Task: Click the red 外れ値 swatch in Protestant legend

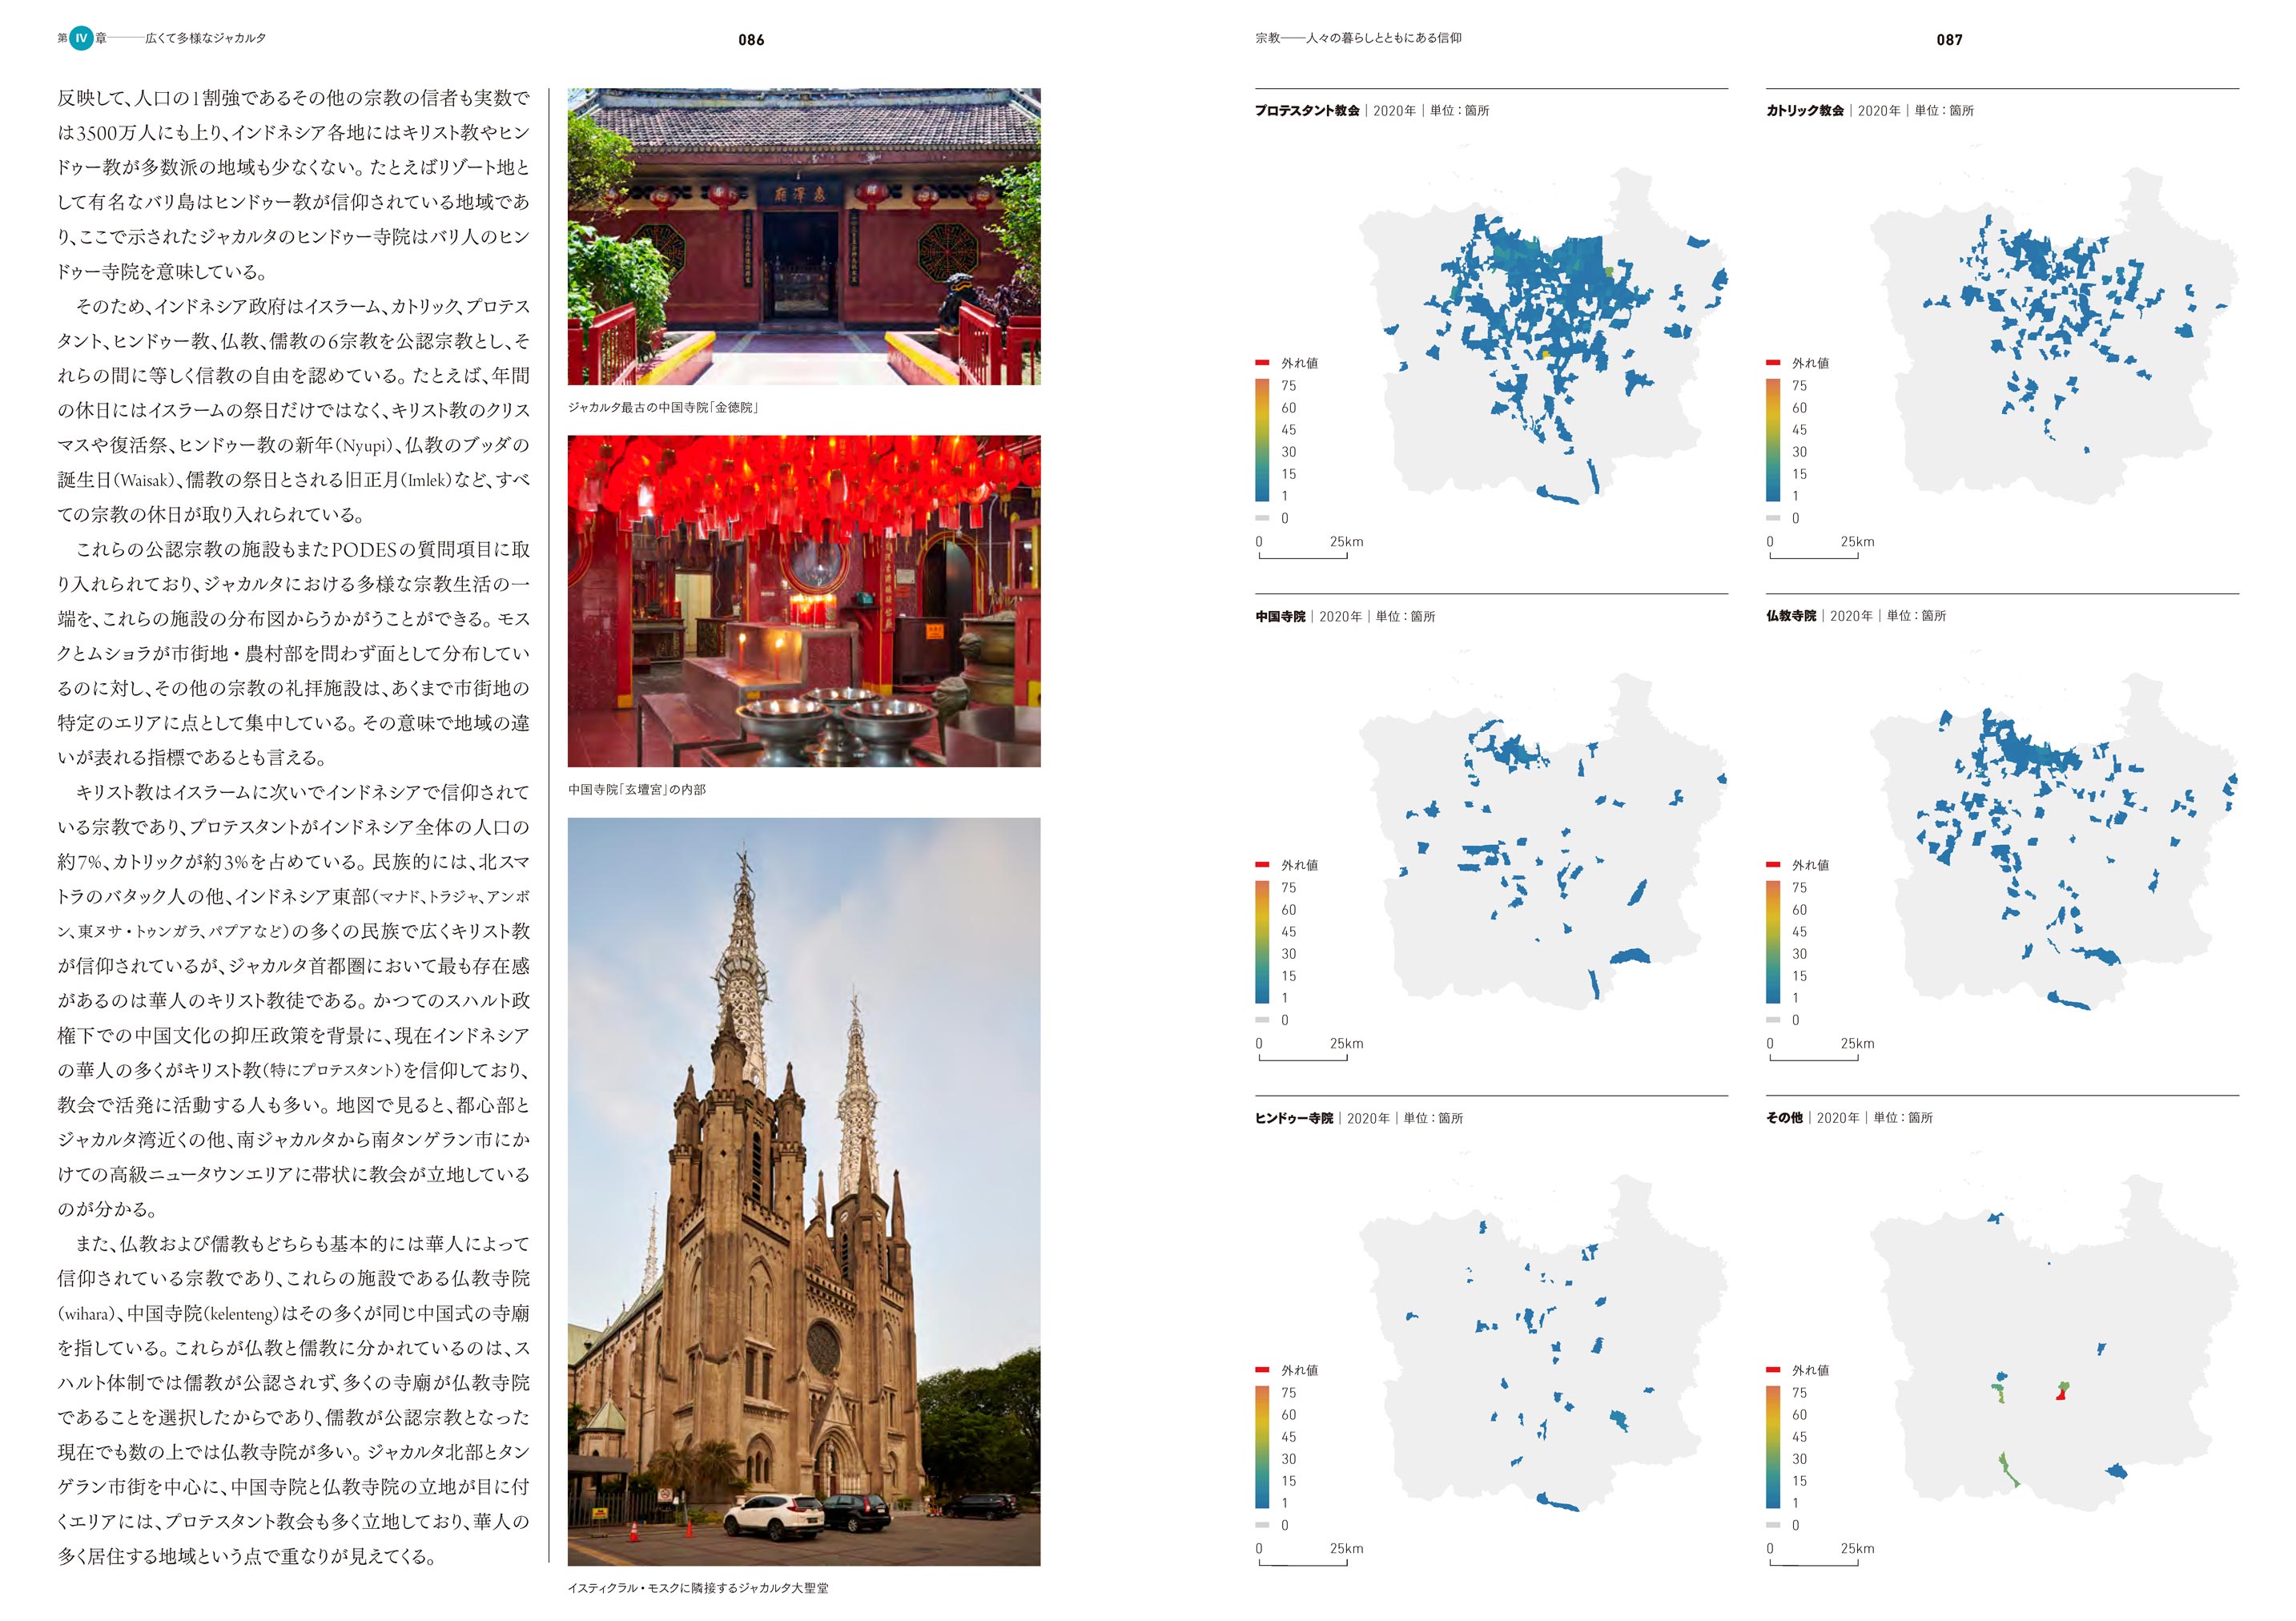Action: [x=1262, y=363]
